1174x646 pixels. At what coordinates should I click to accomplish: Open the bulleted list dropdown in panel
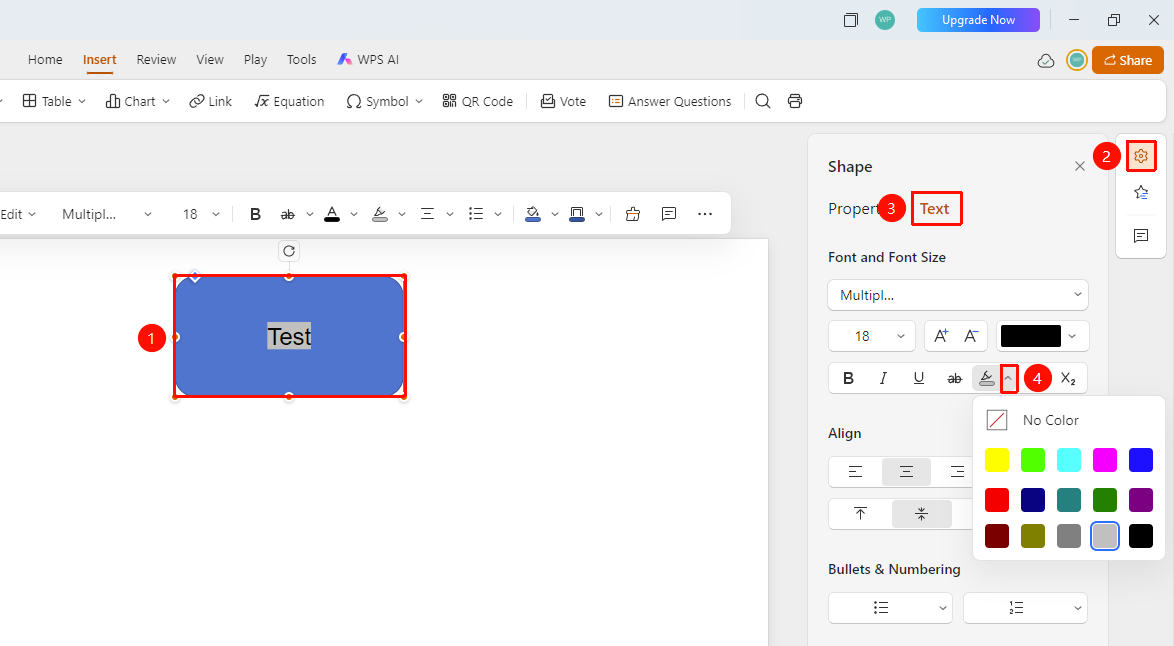click(890, 608)
